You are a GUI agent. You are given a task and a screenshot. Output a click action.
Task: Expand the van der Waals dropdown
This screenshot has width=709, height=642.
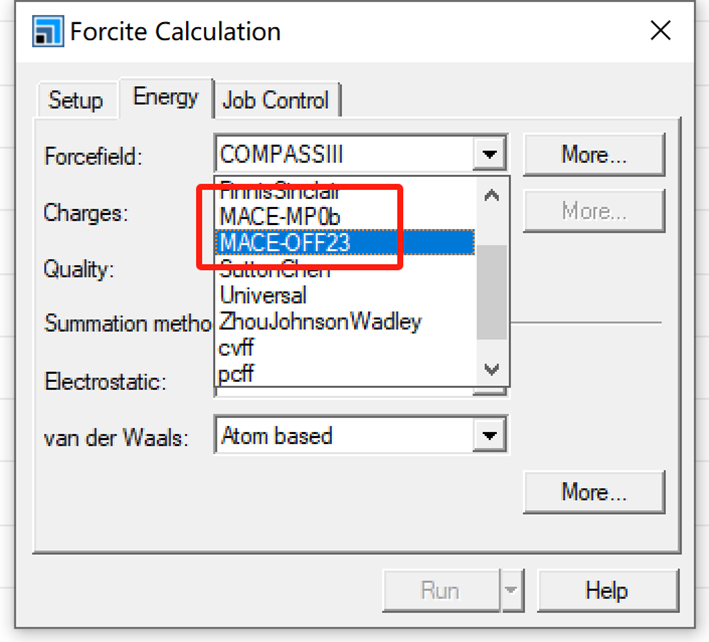click(488, 436)
